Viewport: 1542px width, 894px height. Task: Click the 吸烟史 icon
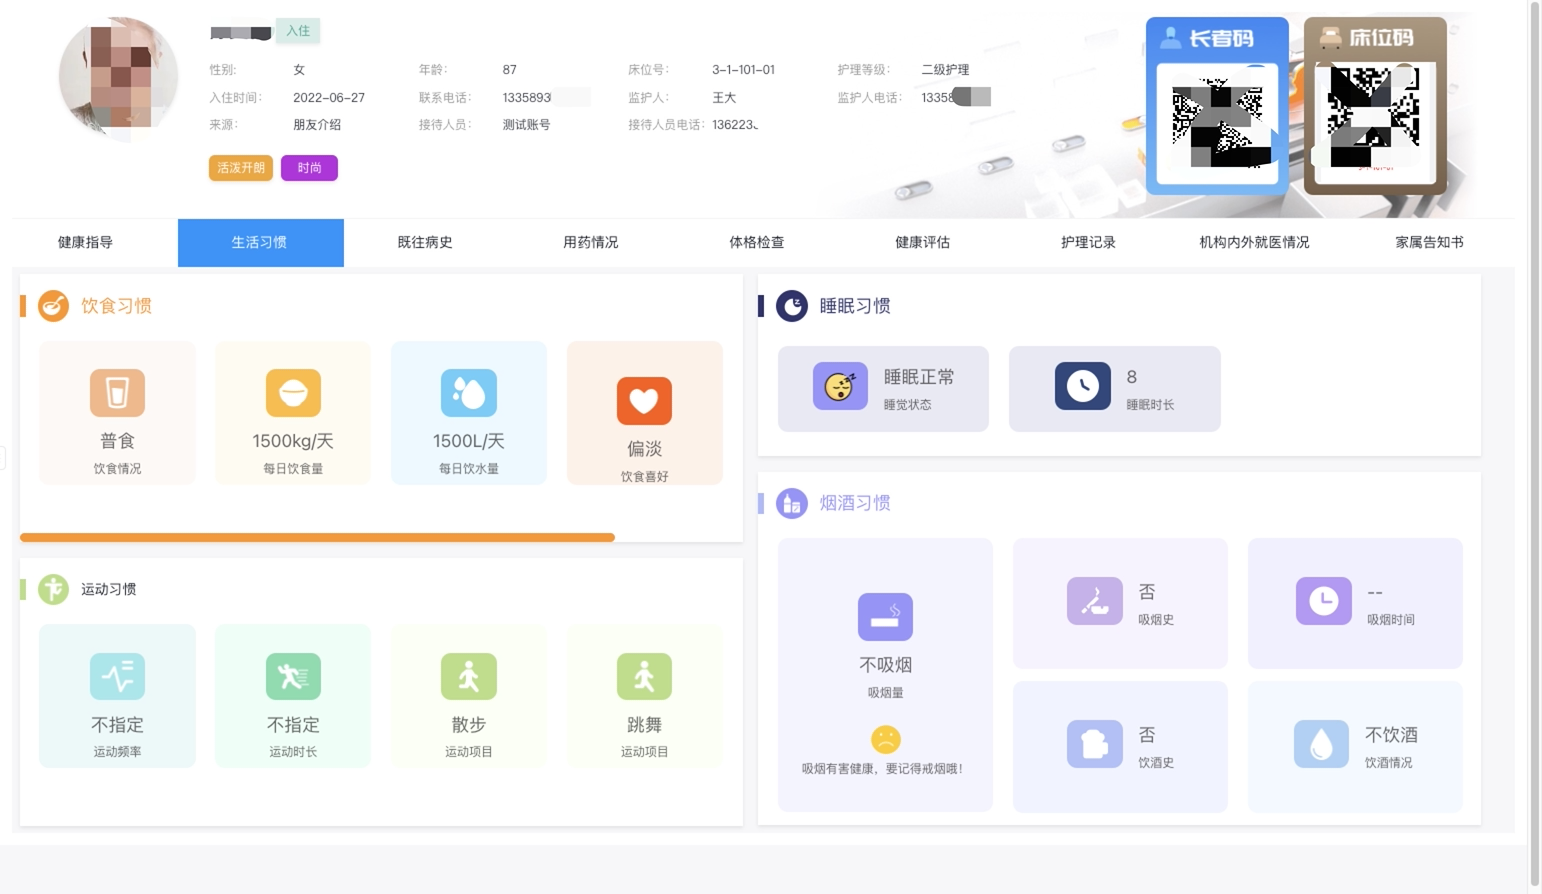click(1094, 601)
